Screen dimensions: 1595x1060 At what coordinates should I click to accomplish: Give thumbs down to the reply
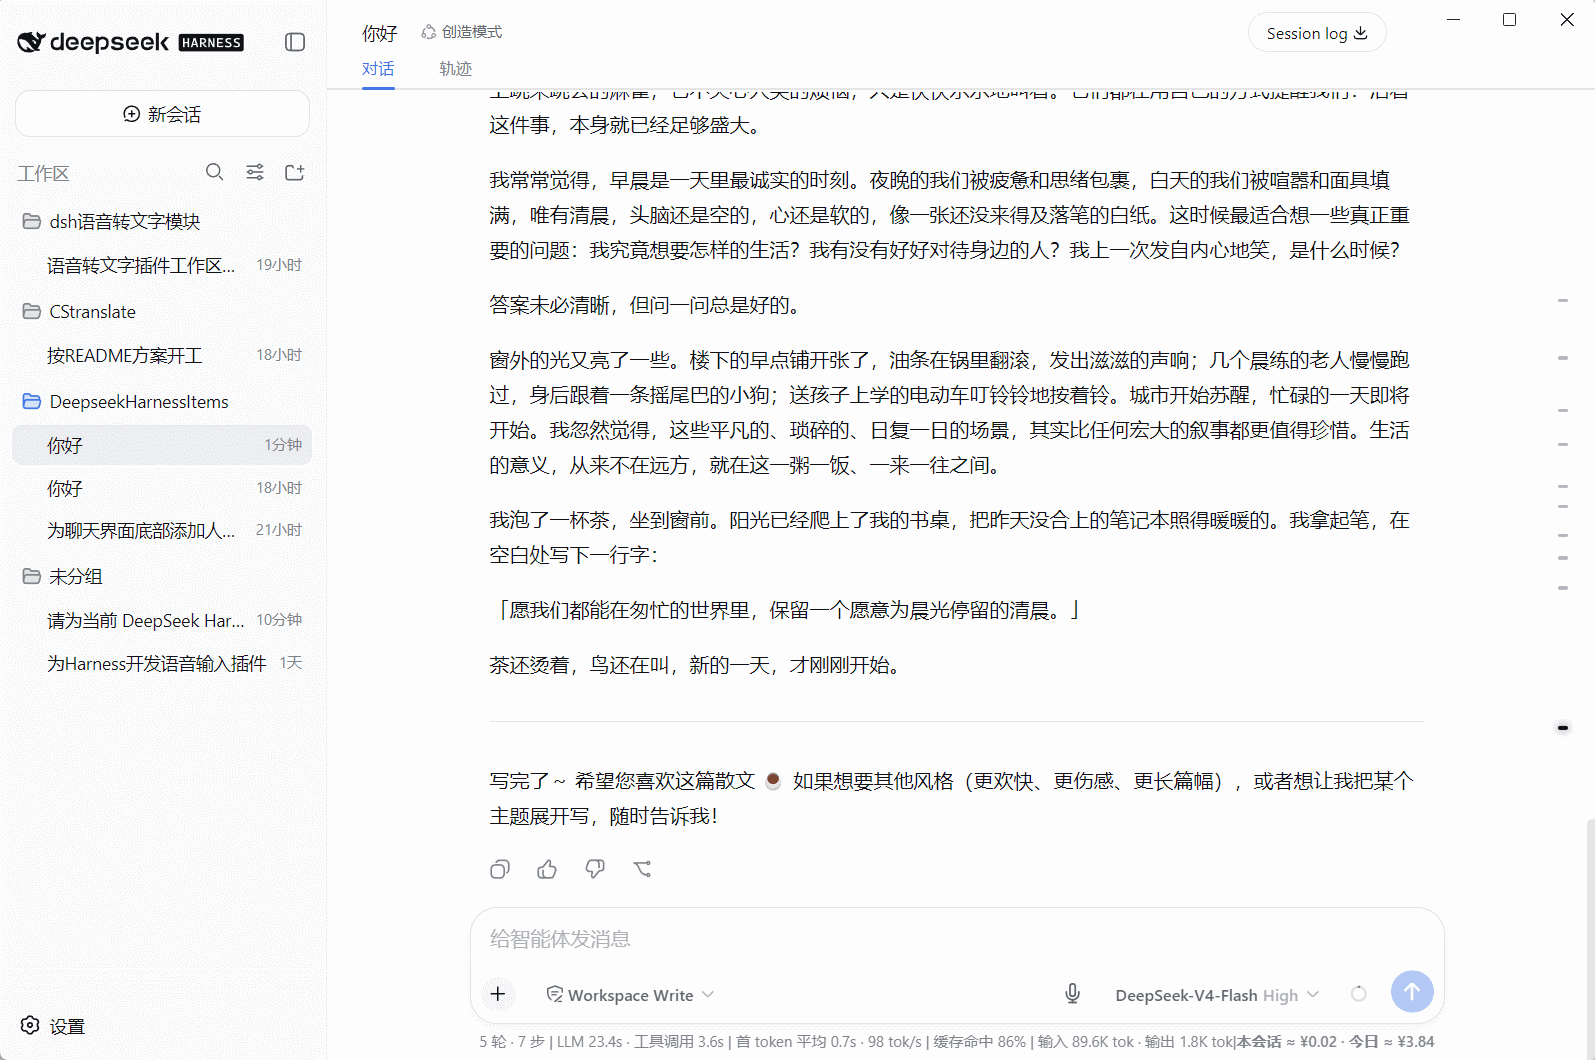(595, 869)
